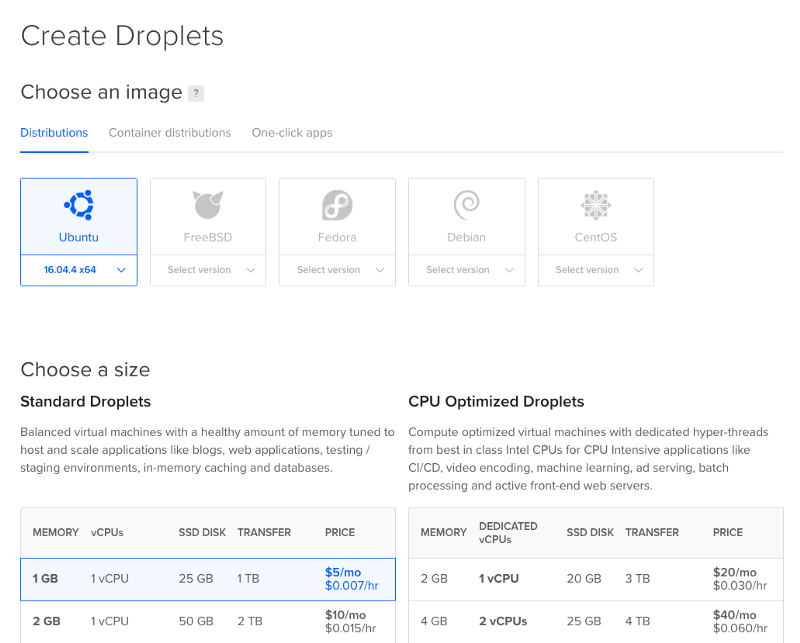Click the Choose a size heading
This screenshot has width=800, height=643.
[85, 370]
